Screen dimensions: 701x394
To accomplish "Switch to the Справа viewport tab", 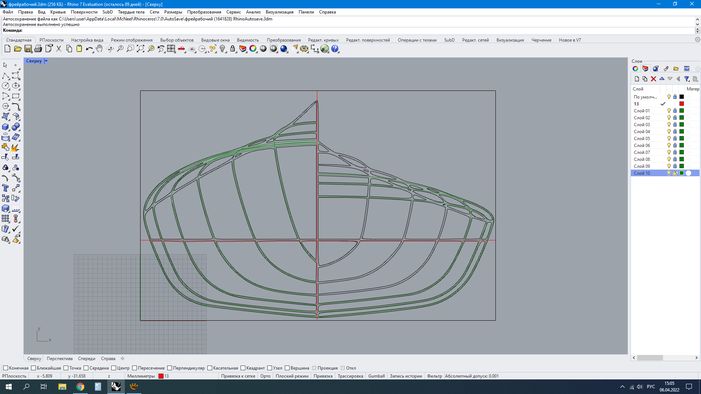I will point(108,359).
